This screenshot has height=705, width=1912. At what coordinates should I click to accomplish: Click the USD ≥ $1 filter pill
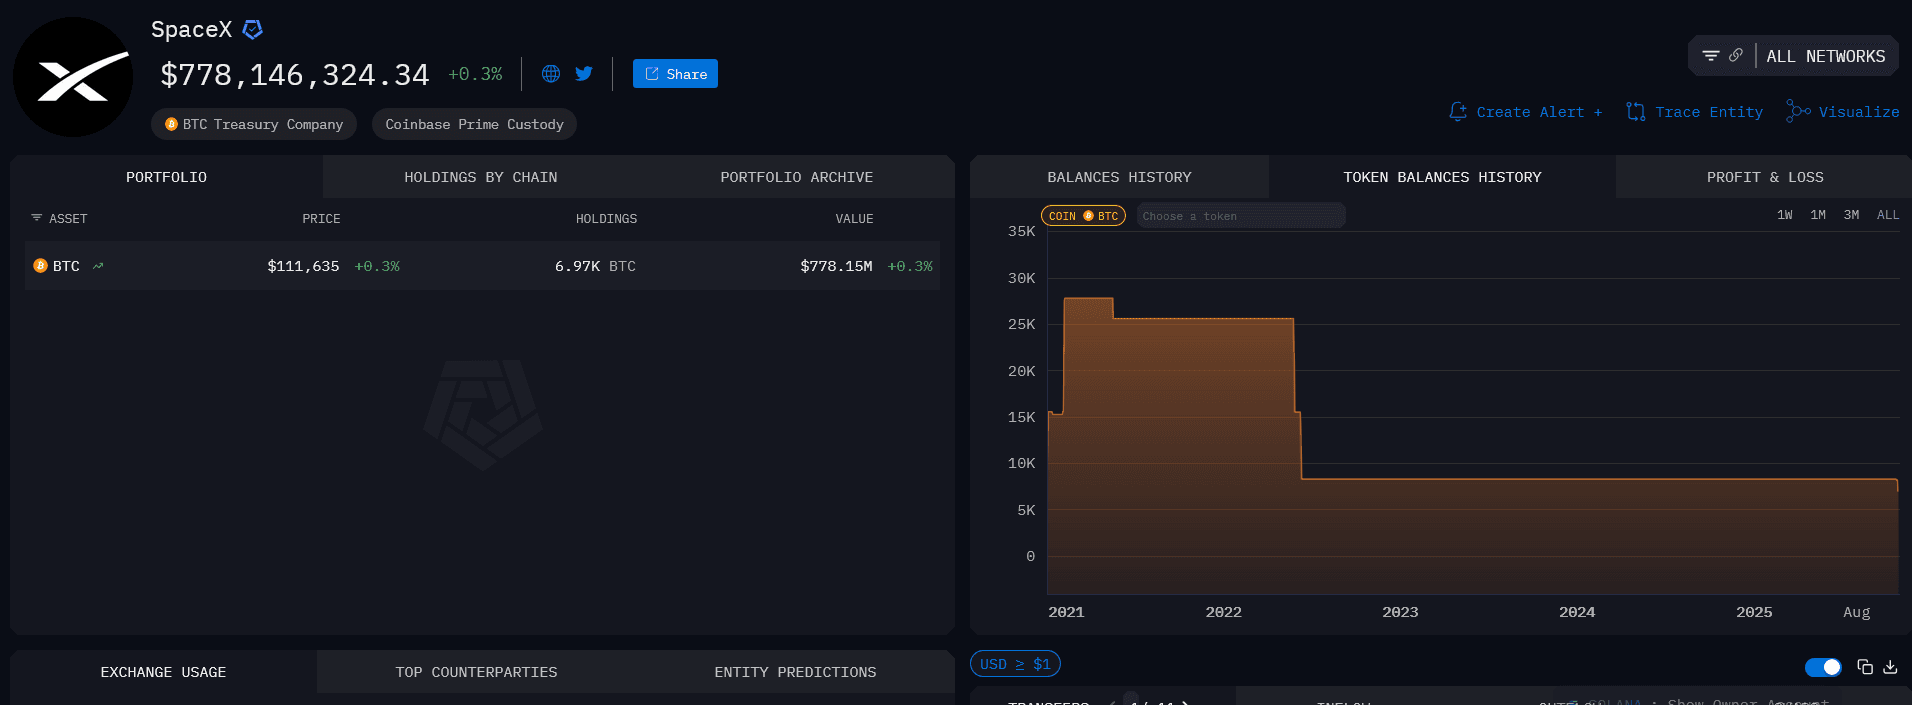1015,664
